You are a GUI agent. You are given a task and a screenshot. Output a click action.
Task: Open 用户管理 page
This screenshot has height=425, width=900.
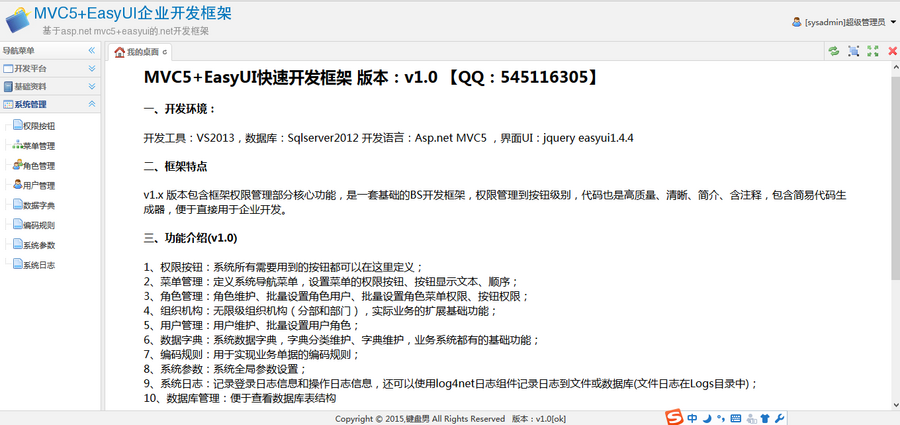(x=39, y=186)
